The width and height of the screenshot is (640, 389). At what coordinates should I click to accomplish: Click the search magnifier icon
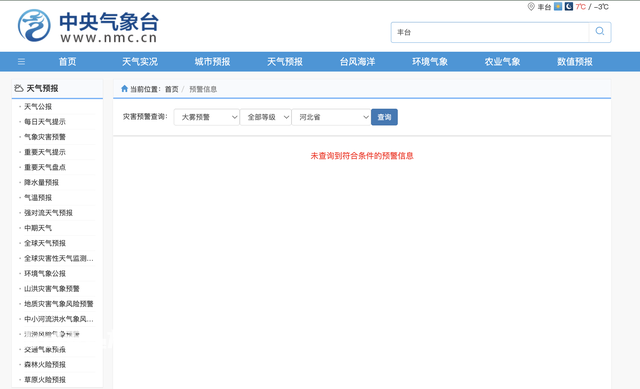pyautogui.click(x=600, y=31)
